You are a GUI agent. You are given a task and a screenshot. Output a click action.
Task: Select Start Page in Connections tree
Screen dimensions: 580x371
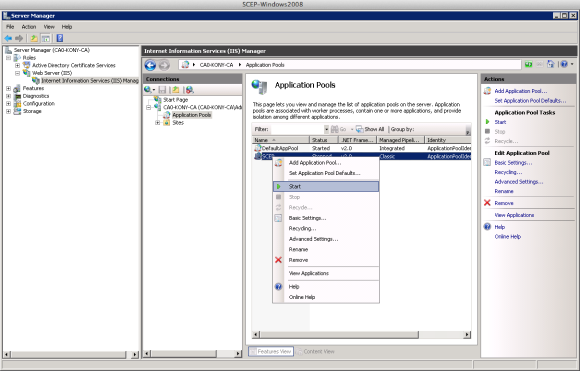point(175,100)
